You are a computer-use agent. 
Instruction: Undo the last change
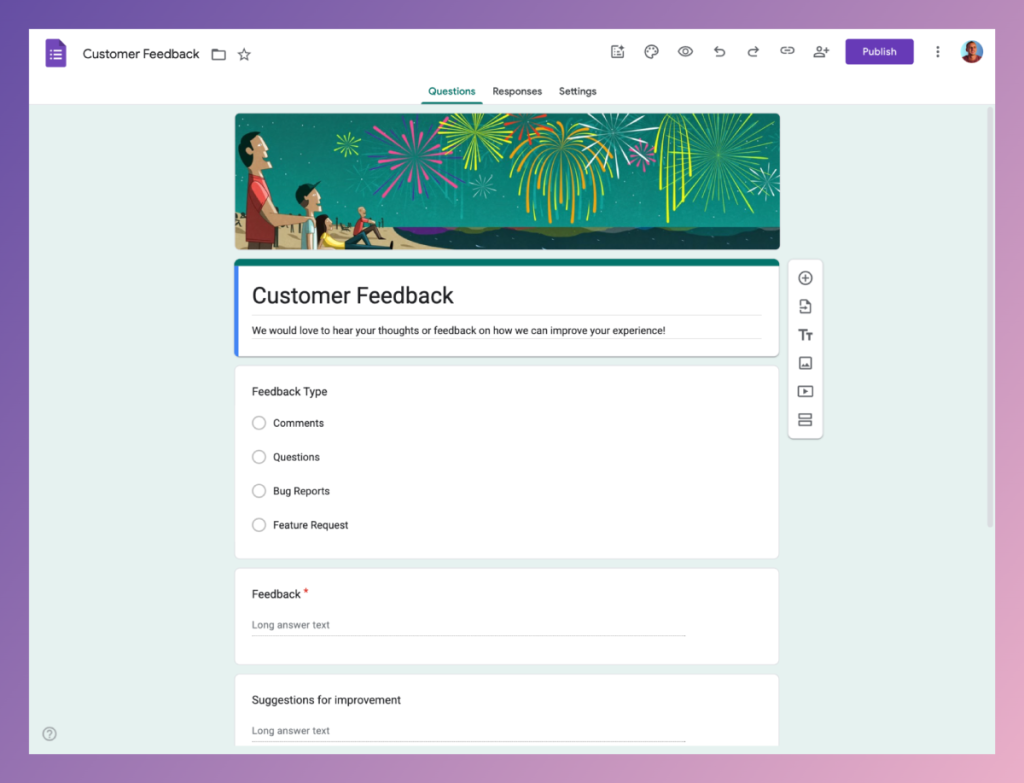[719, 51]
